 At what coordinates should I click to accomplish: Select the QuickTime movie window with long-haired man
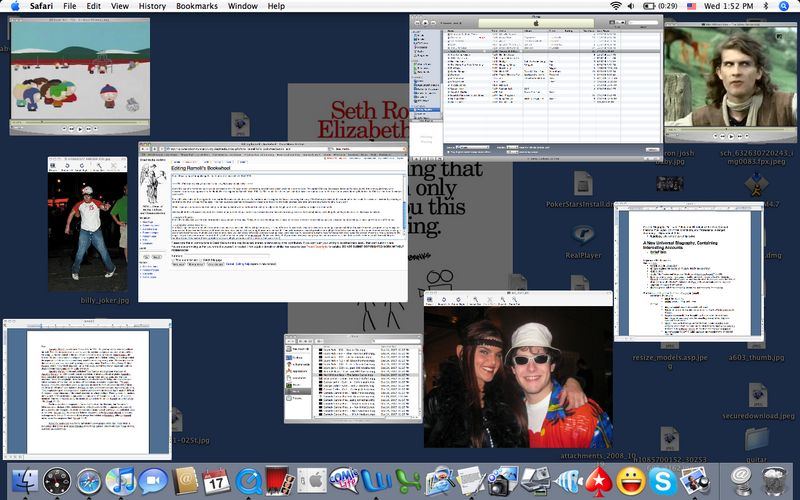point(730,83)
